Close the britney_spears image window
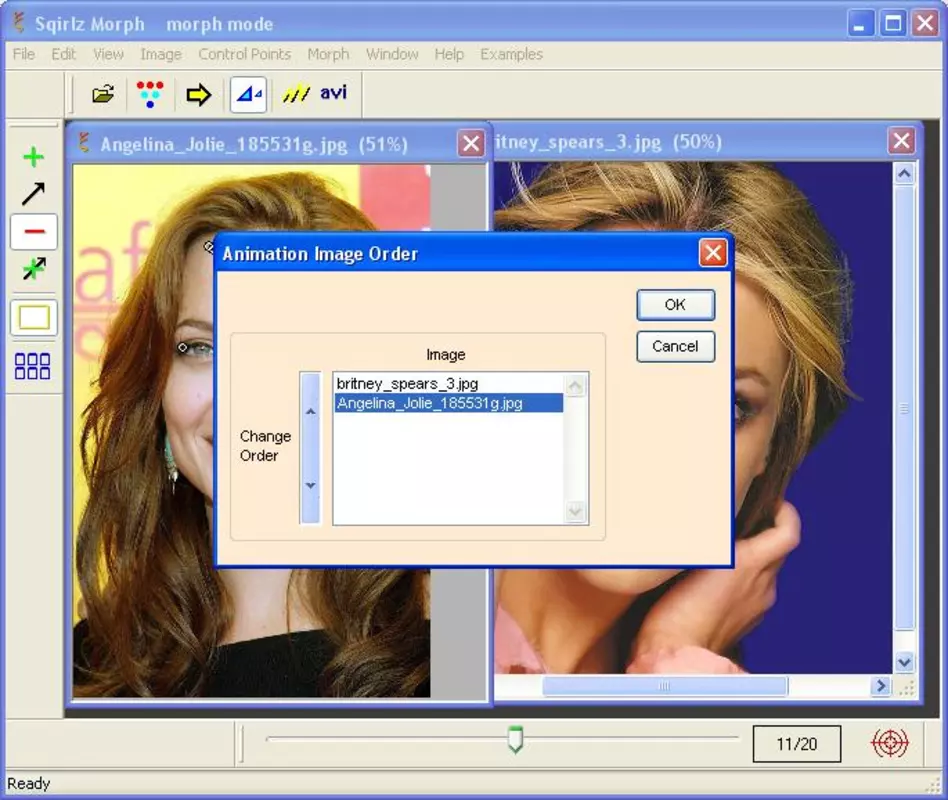This screenshot has width=948, height=800. 901,141
